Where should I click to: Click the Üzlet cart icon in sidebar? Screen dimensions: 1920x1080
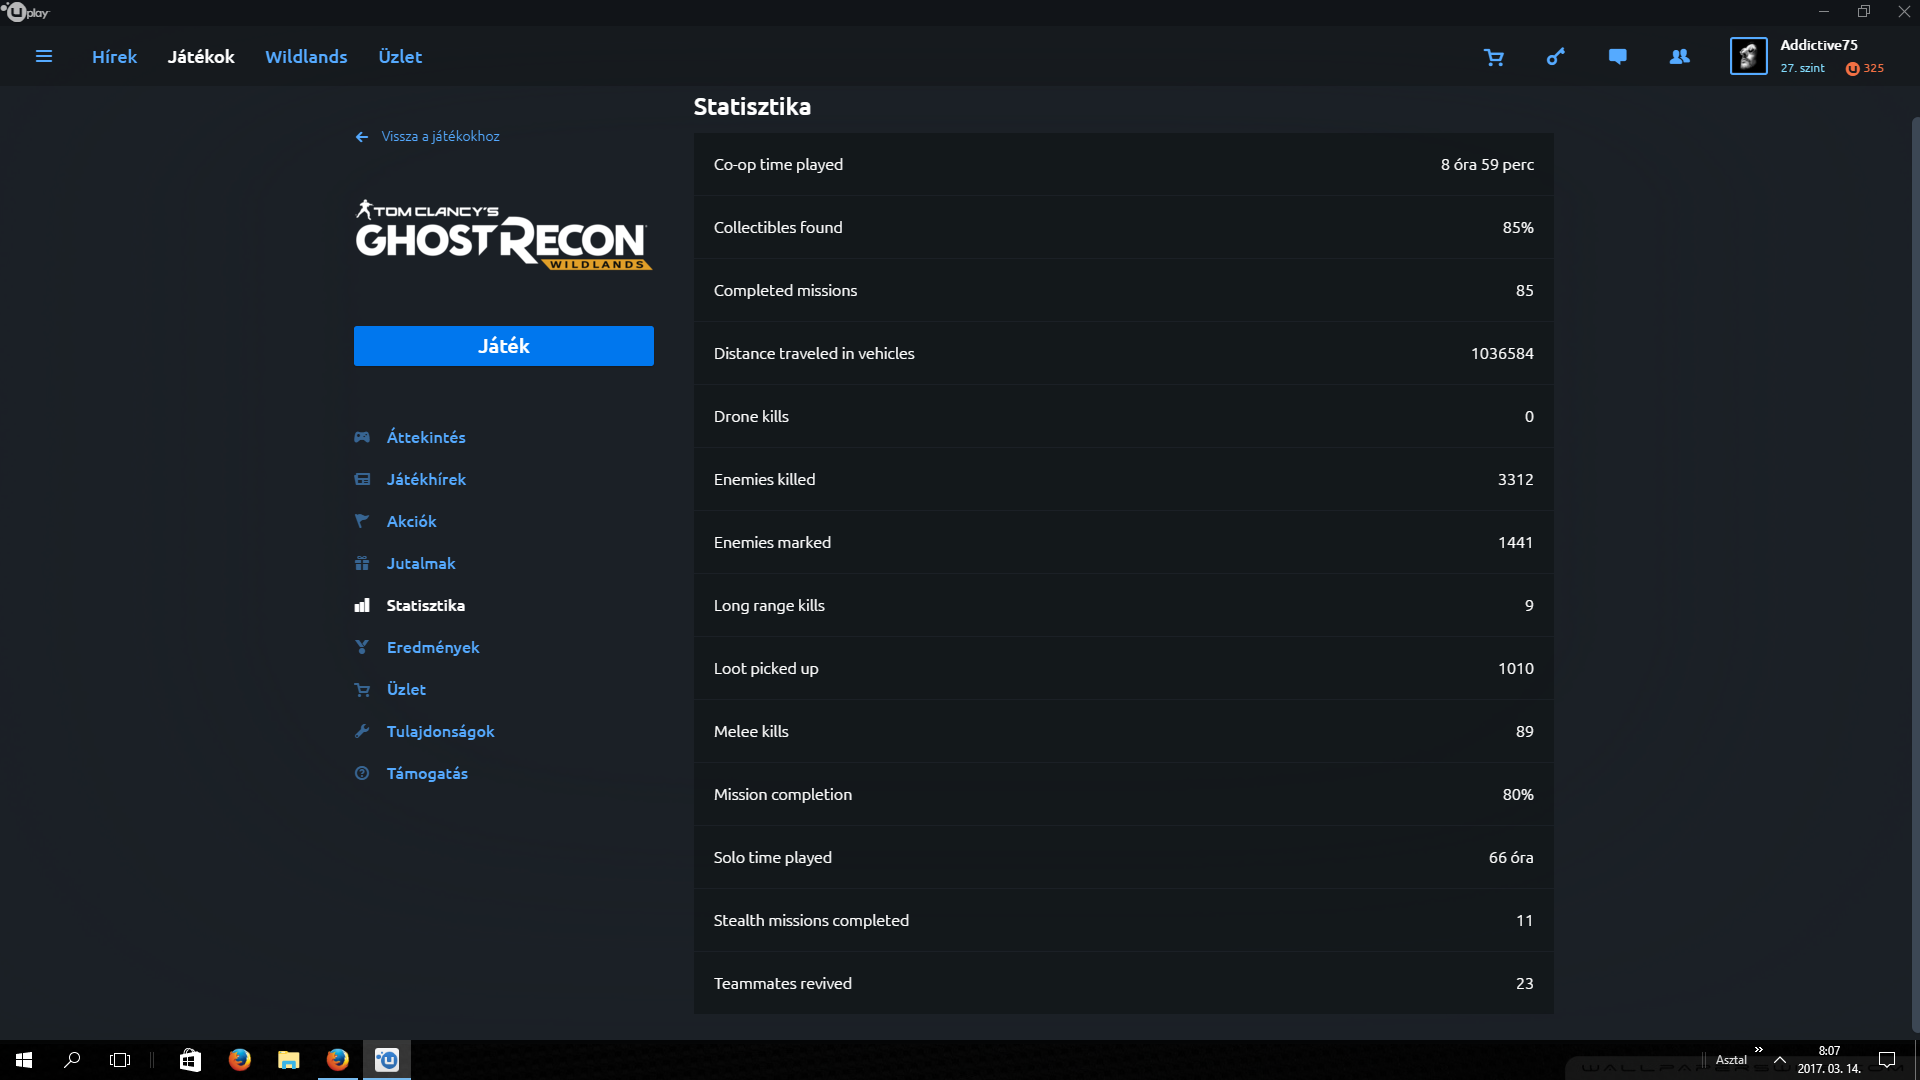click(362, 689)
